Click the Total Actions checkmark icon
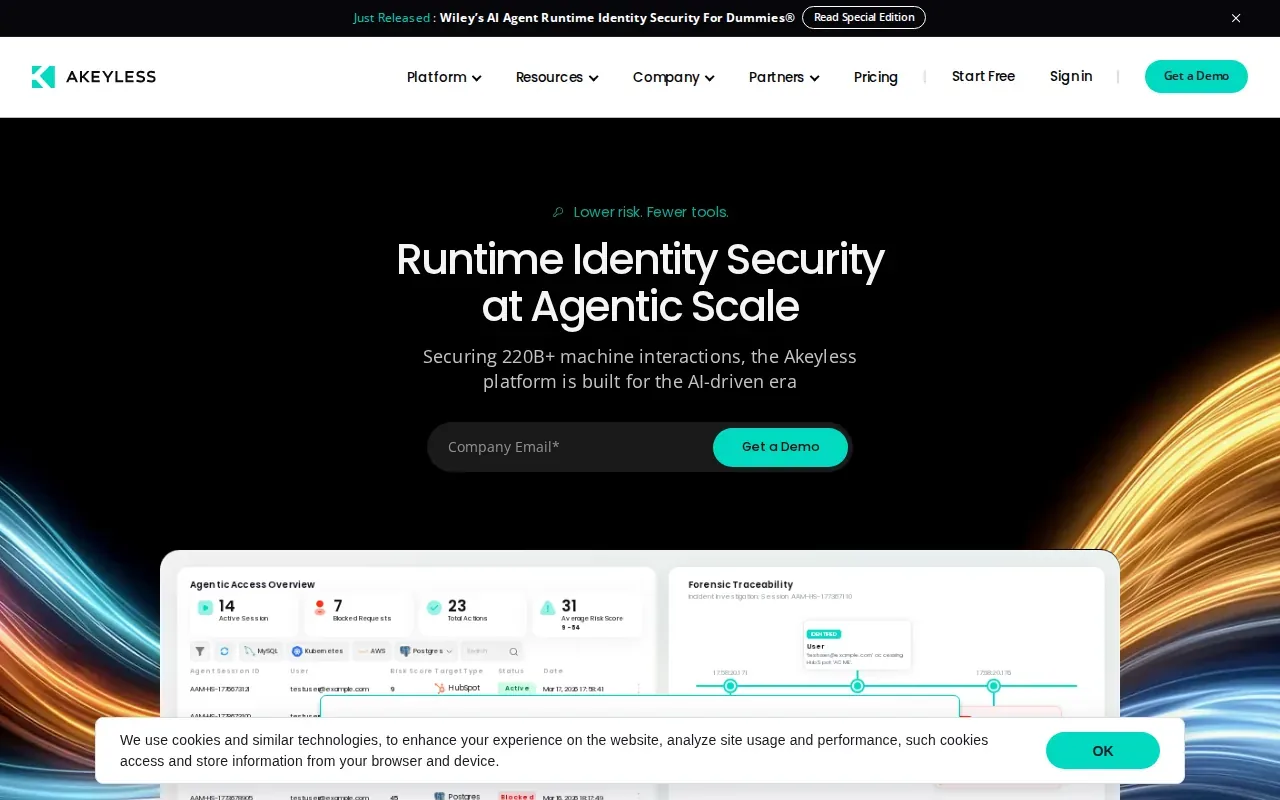This screenshot has height=800, width=1280. pos(434,607)
